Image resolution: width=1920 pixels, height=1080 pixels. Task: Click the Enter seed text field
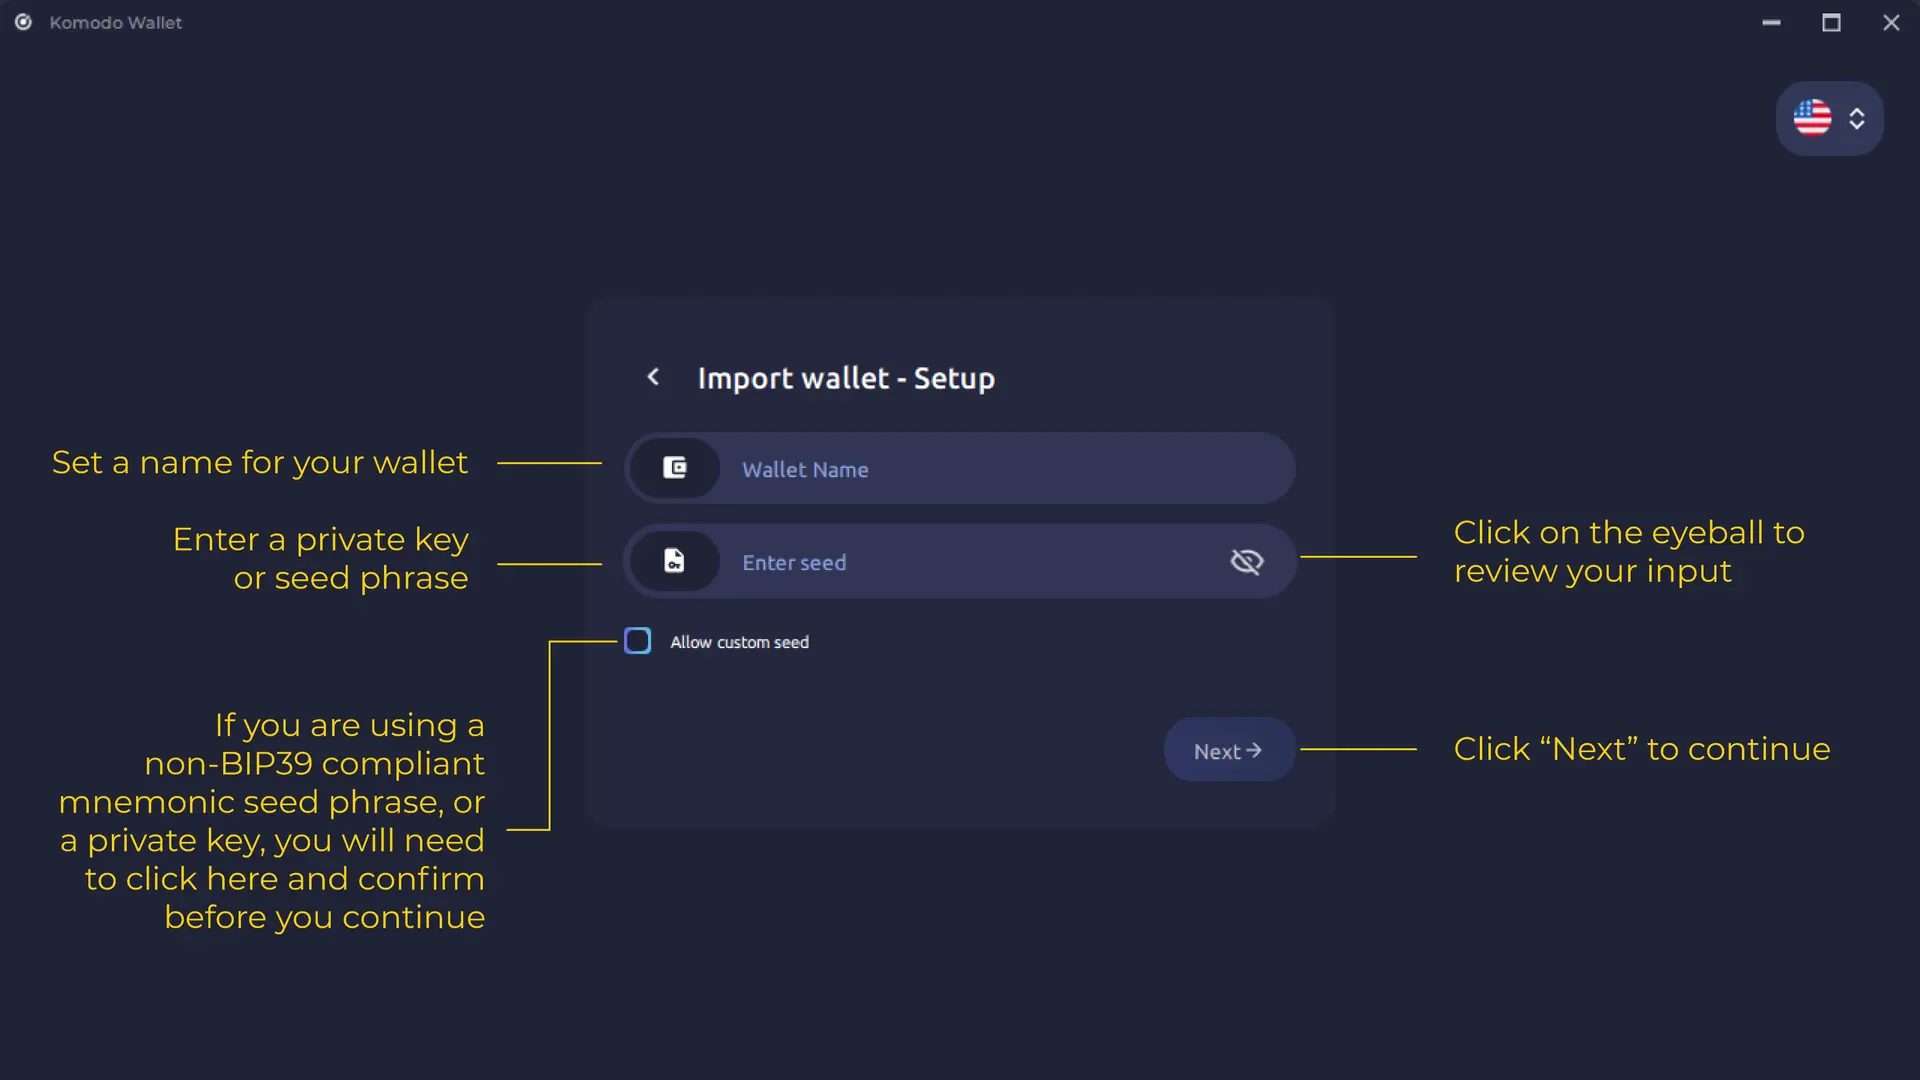tap(950, 561)
